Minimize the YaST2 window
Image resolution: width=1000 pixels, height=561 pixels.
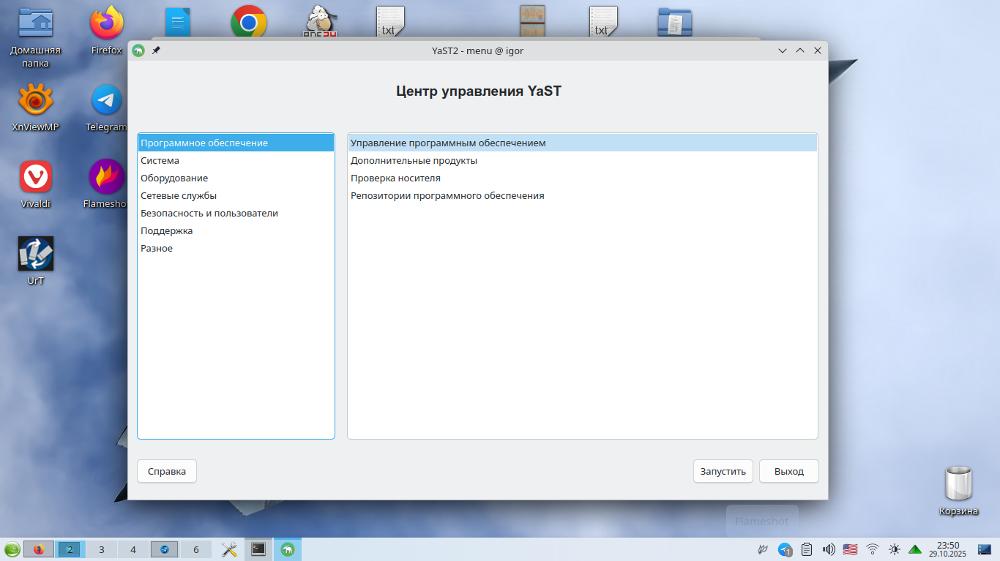pyautogui.click(x=782, y=50)
